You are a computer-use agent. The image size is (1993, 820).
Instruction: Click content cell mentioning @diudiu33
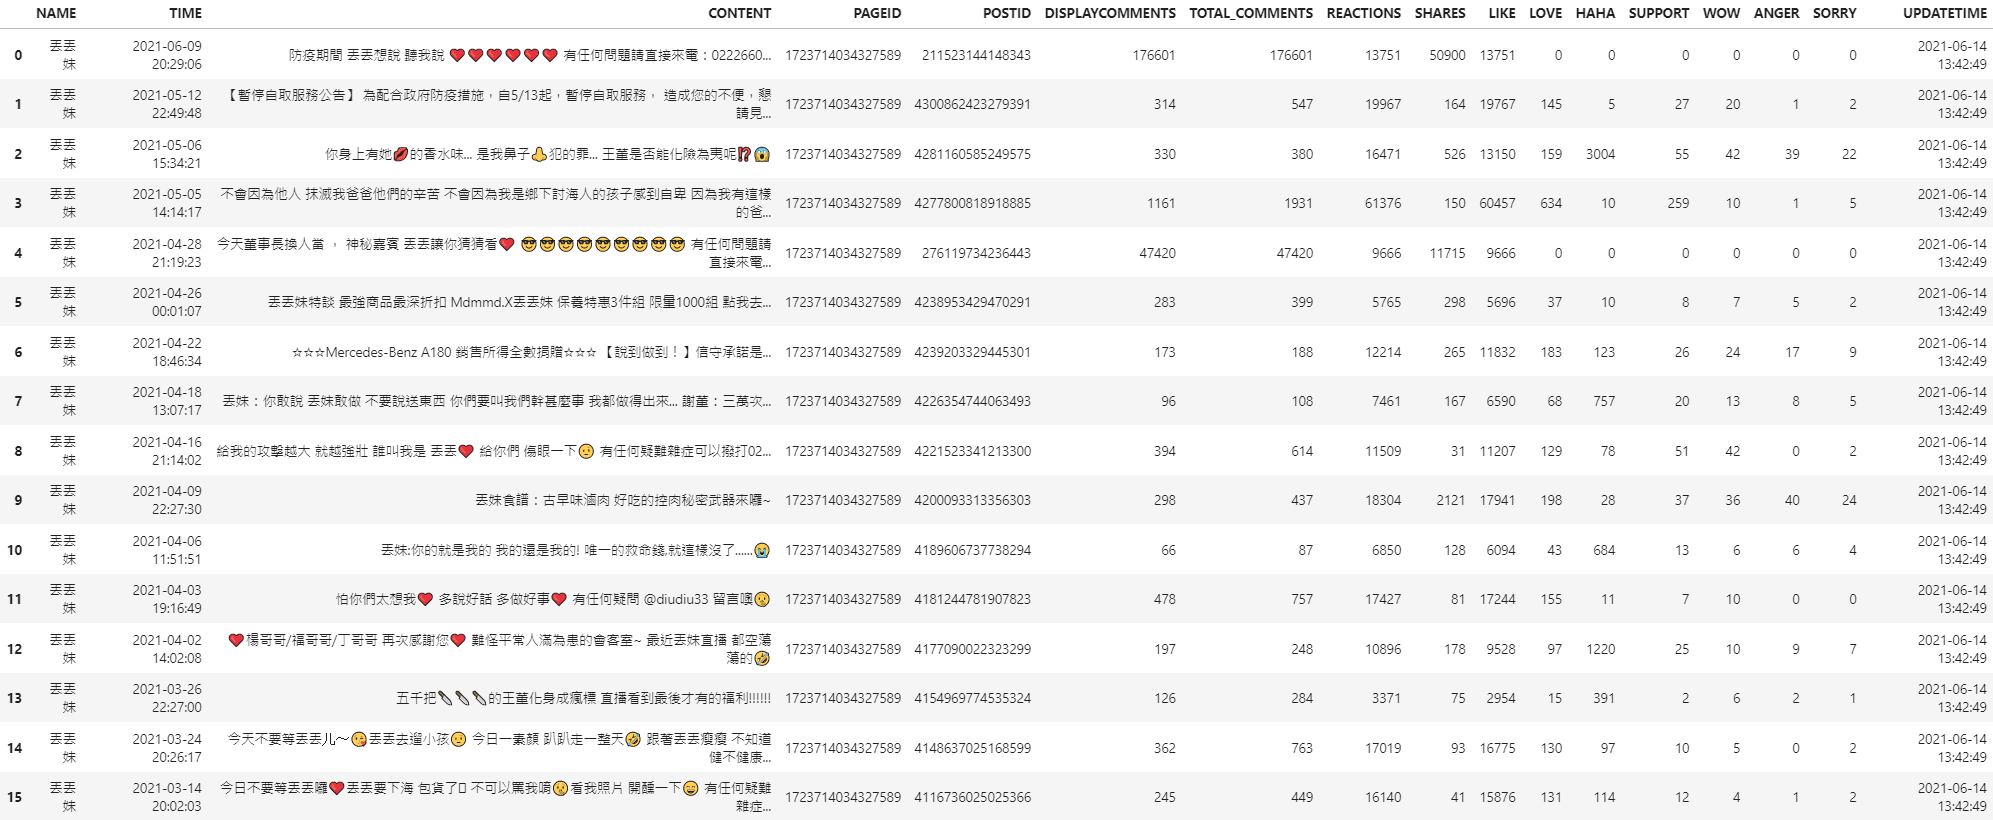click(553, 599)
